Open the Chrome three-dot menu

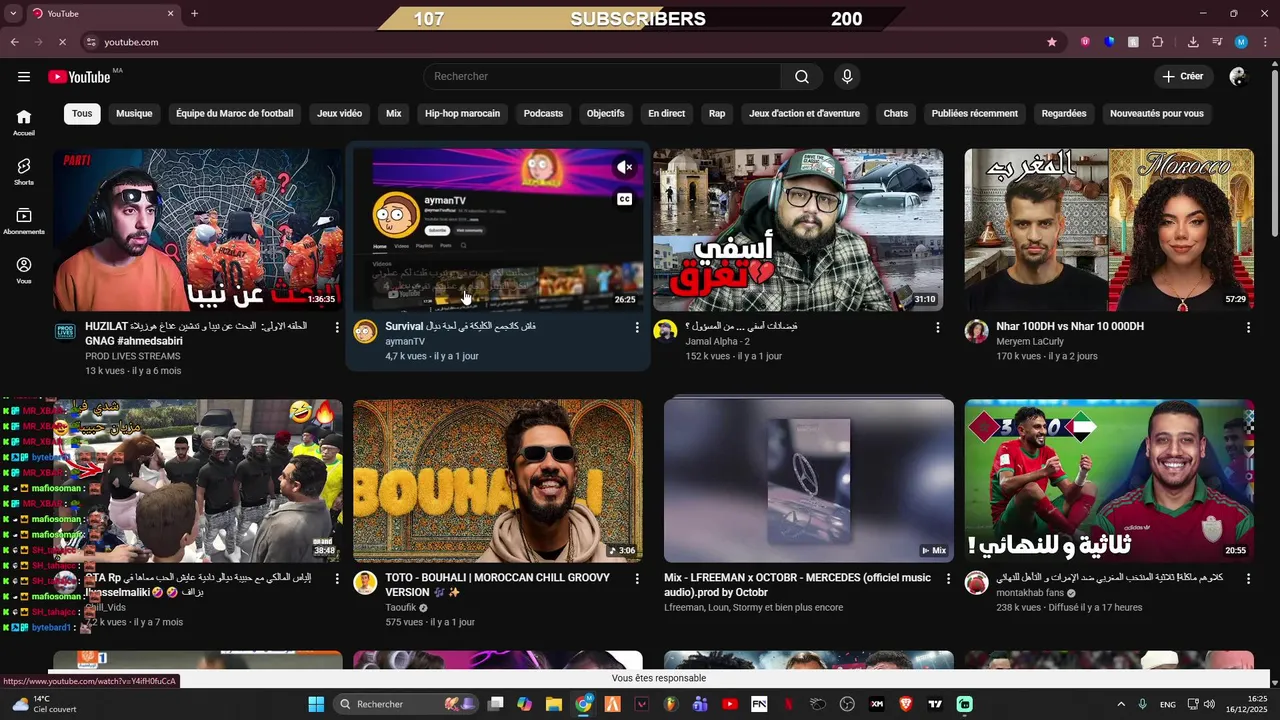click(x=1265, y=42)
